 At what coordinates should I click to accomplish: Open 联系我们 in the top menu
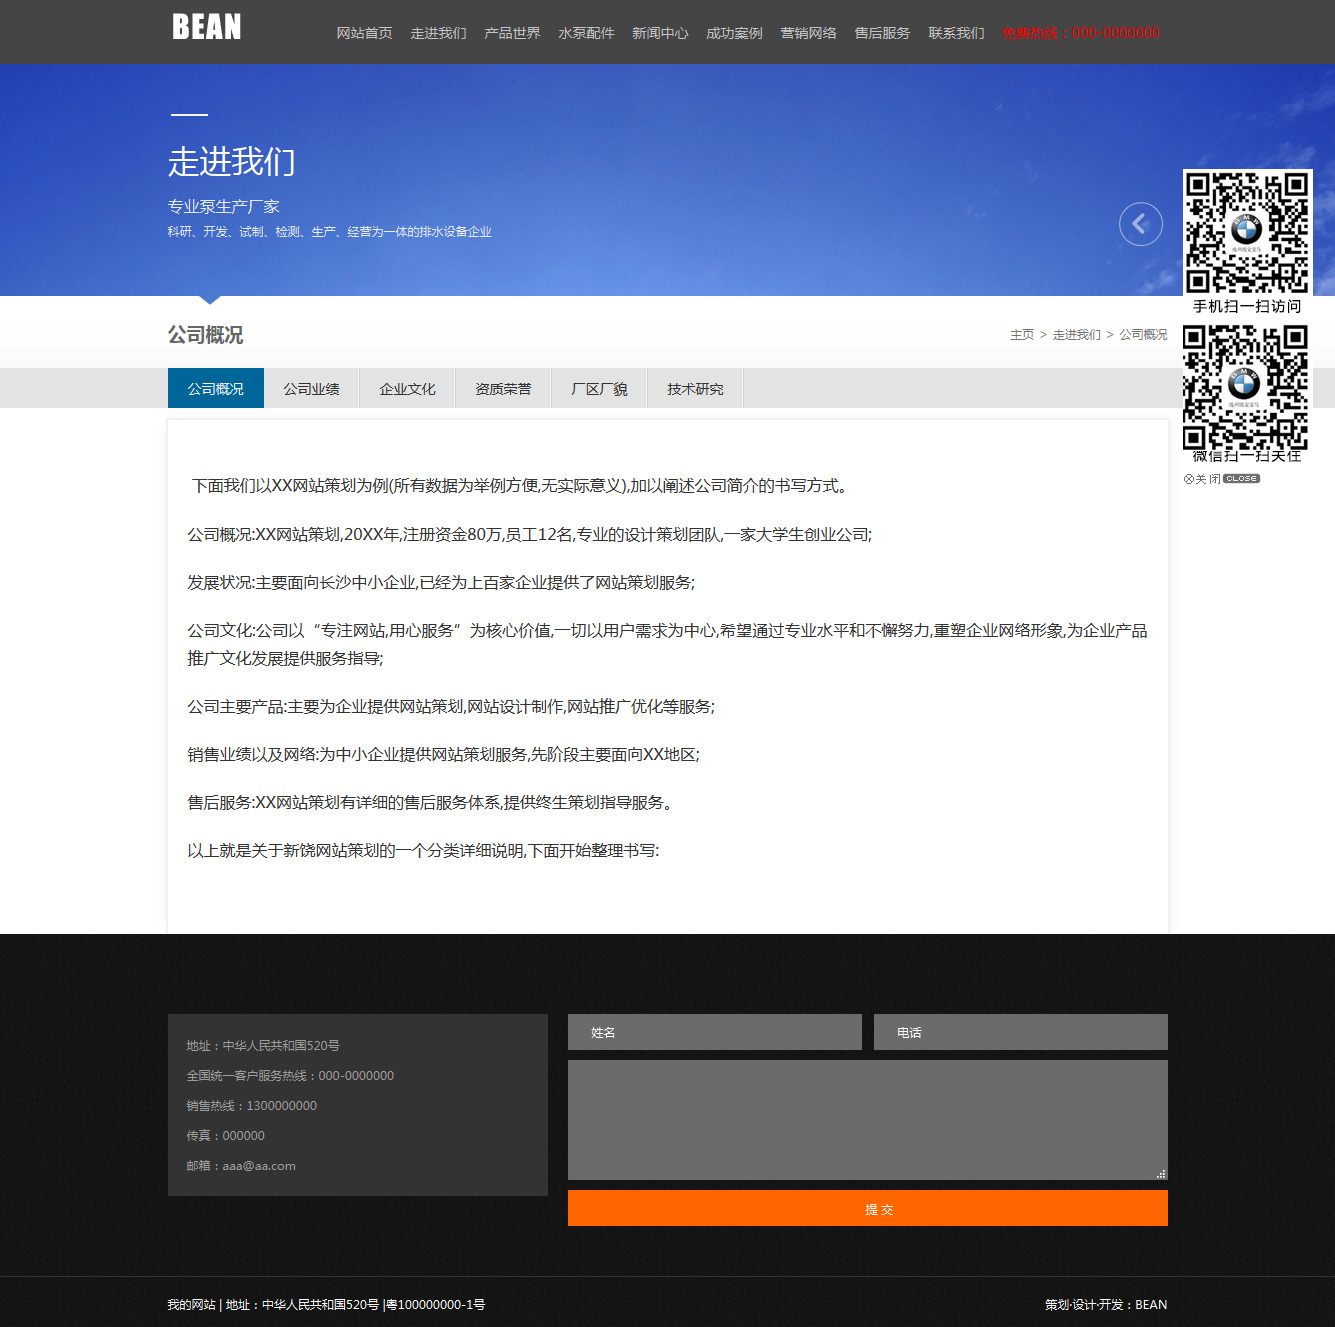tap(956, 33)
